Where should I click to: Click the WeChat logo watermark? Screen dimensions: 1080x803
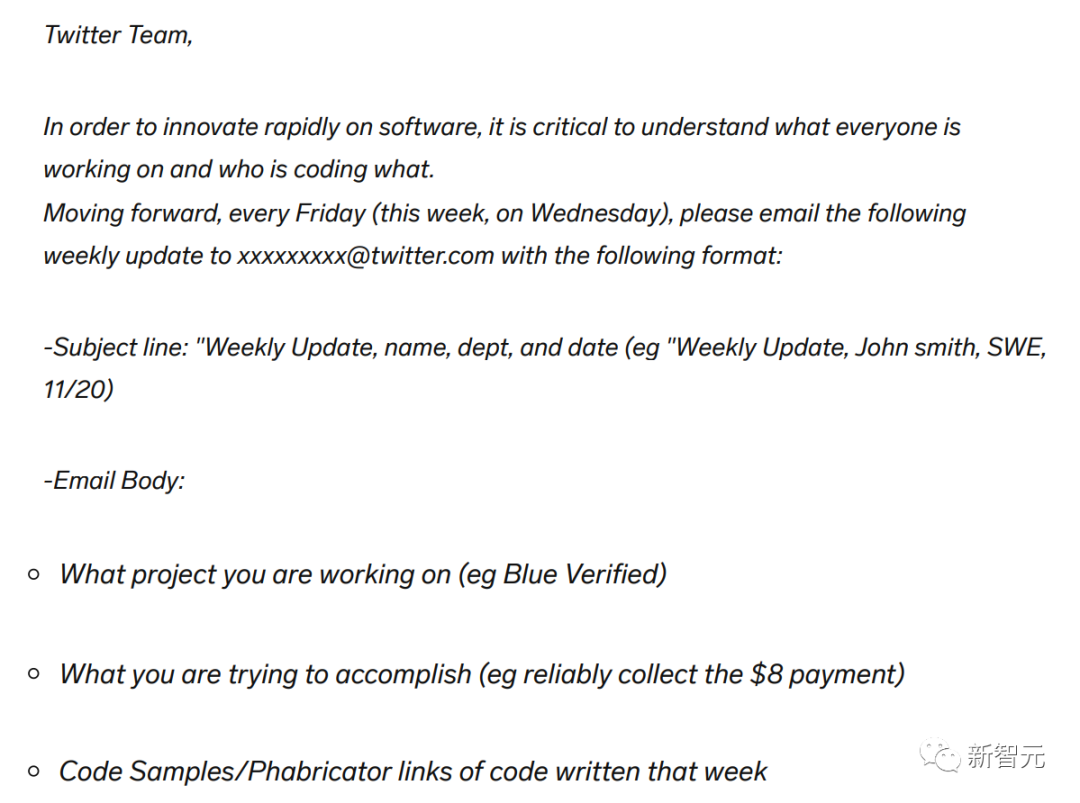click(941, 755)
